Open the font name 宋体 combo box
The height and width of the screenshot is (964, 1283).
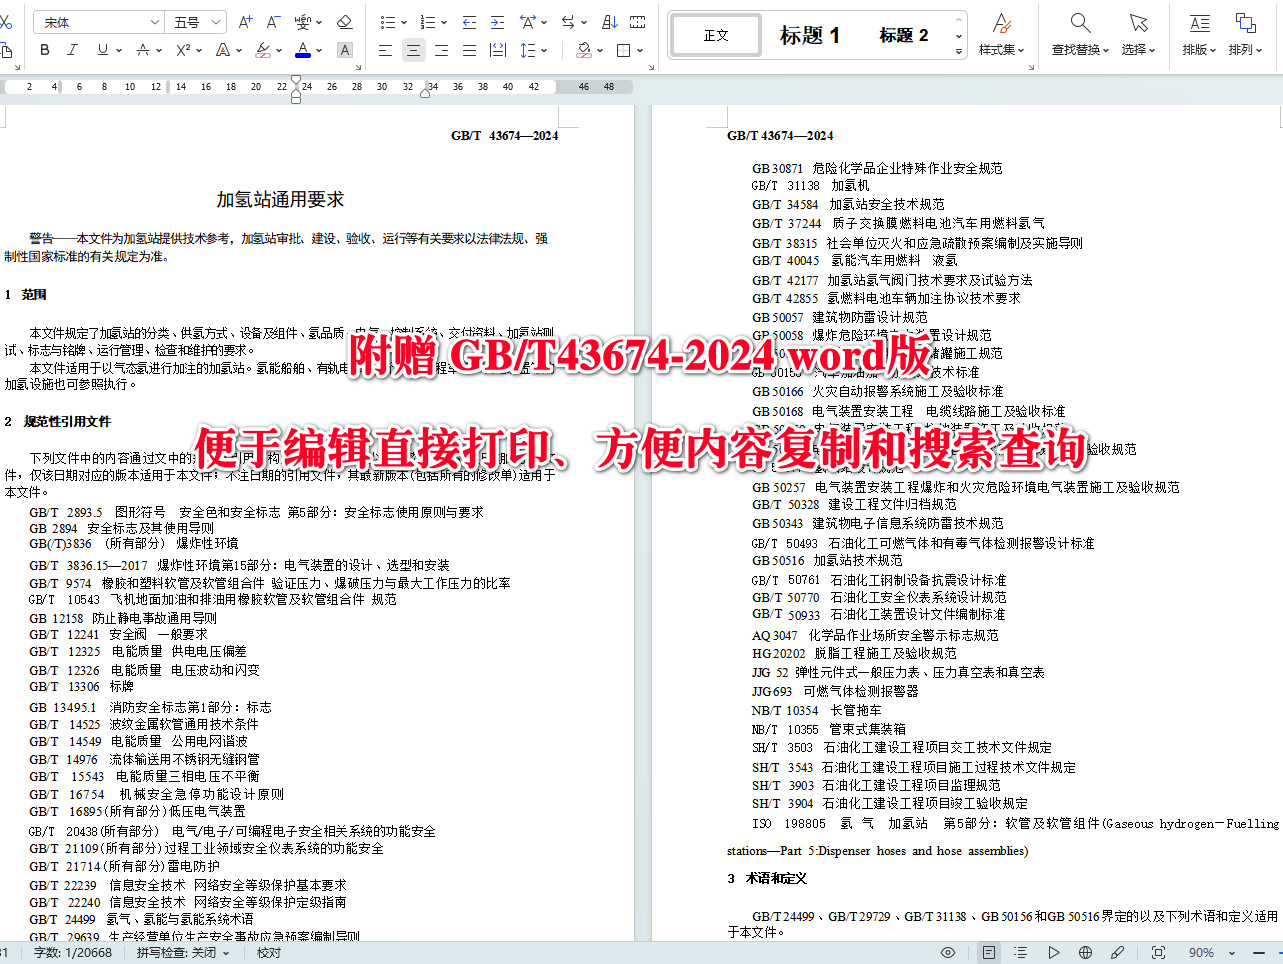click(x=99, y=22)
